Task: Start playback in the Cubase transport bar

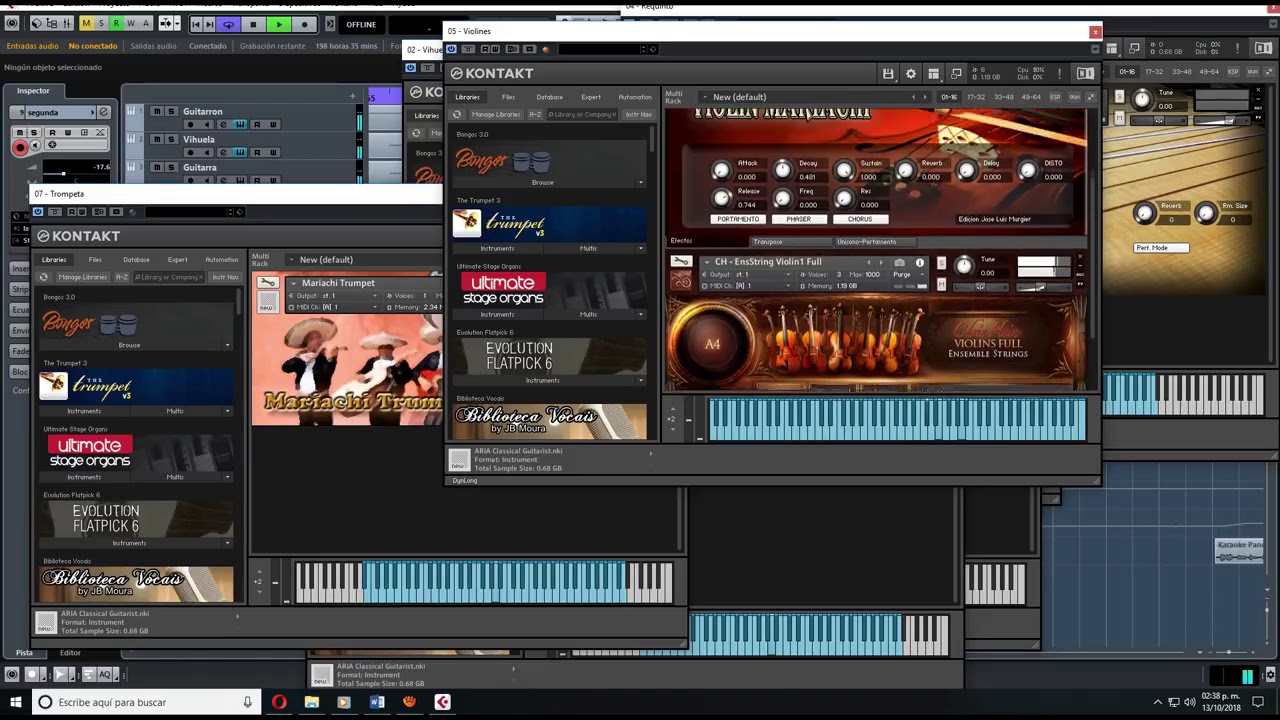Action: coord(279,24)
